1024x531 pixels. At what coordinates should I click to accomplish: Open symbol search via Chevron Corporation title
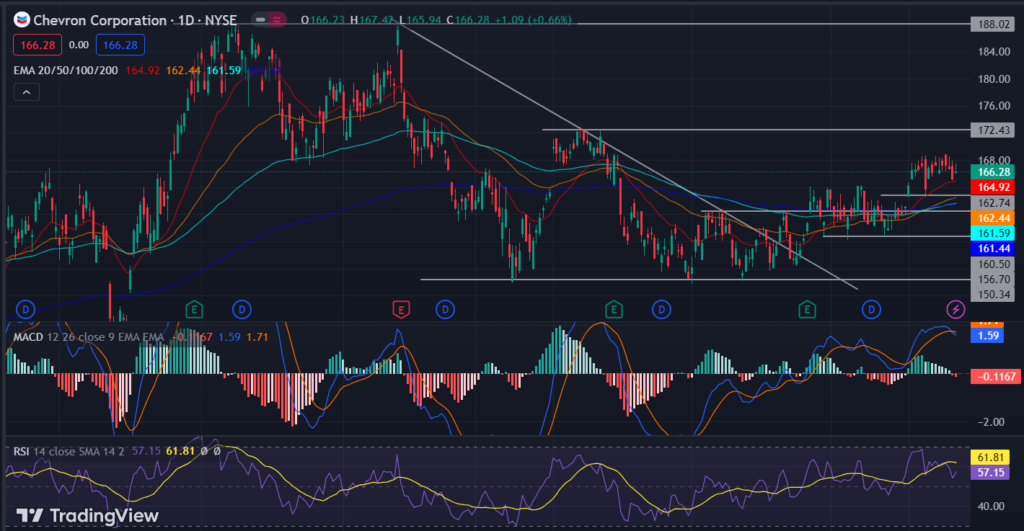[135, 20]
